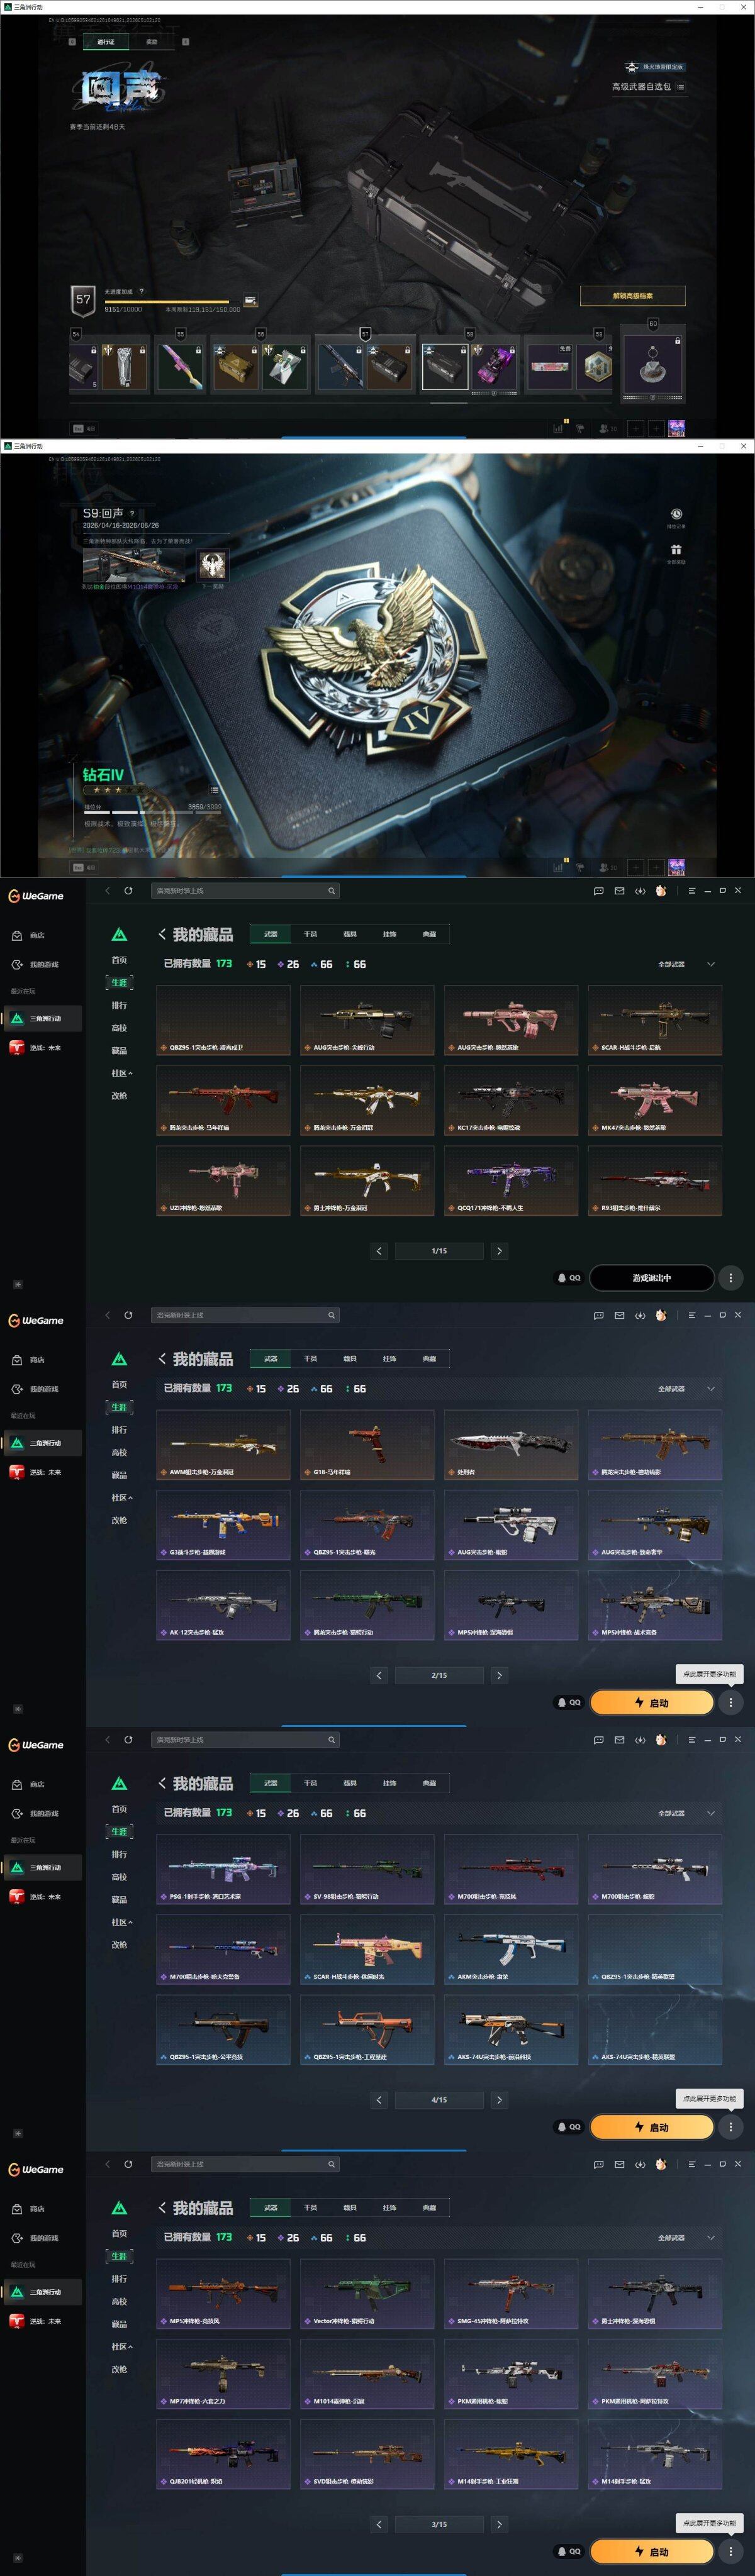Open 我的游戏 in sidebar of page 3/15 window

point(36,2238)
